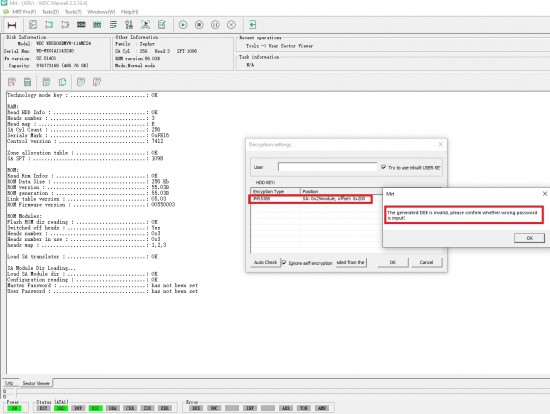550x414 pixels.
Task: Click the DRQ status indicator
Action: [113, 408]
